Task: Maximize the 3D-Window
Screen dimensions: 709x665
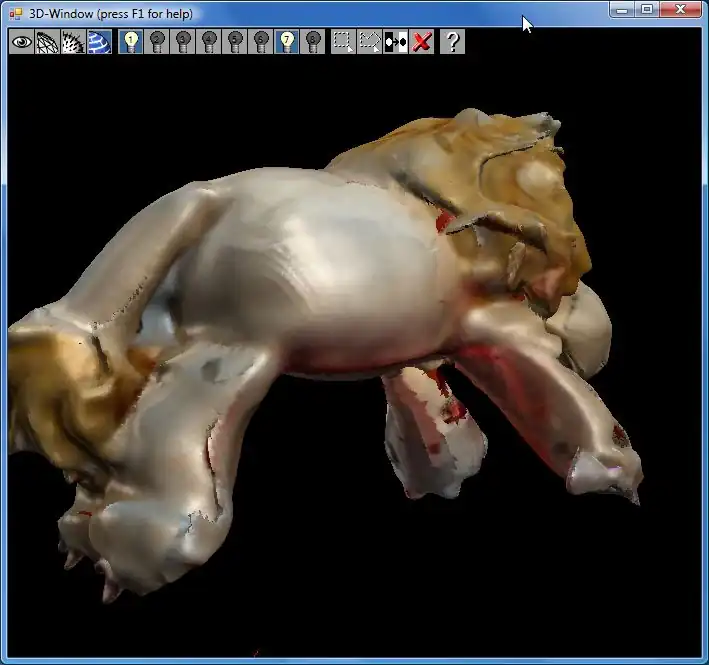Action: 647,10
